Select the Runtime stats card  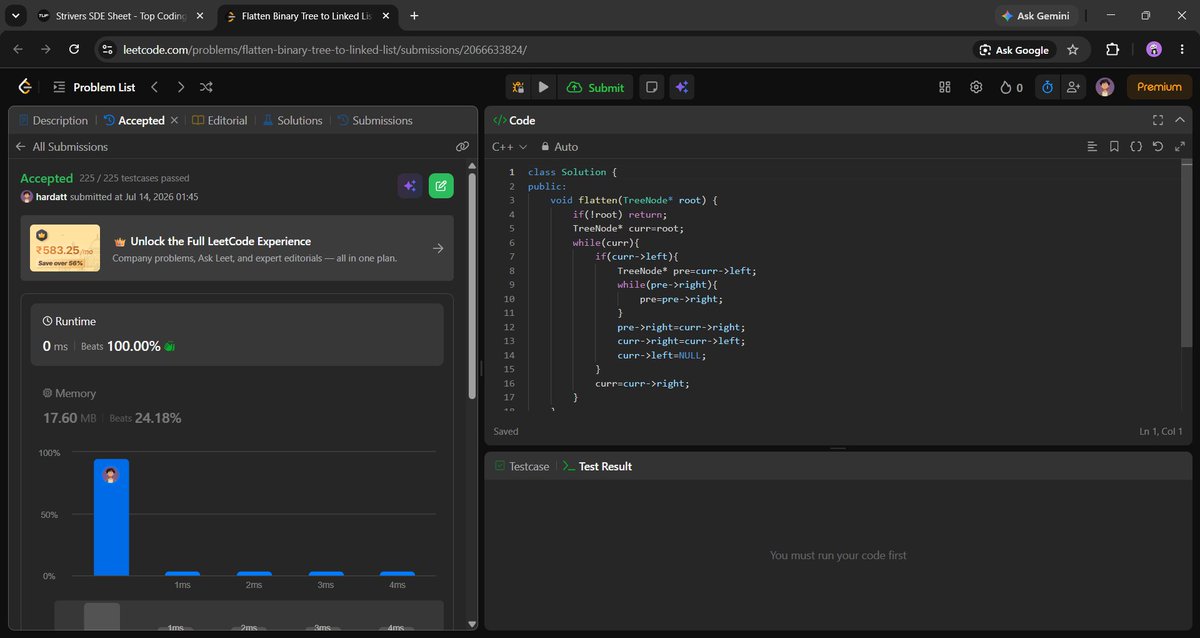237,334
